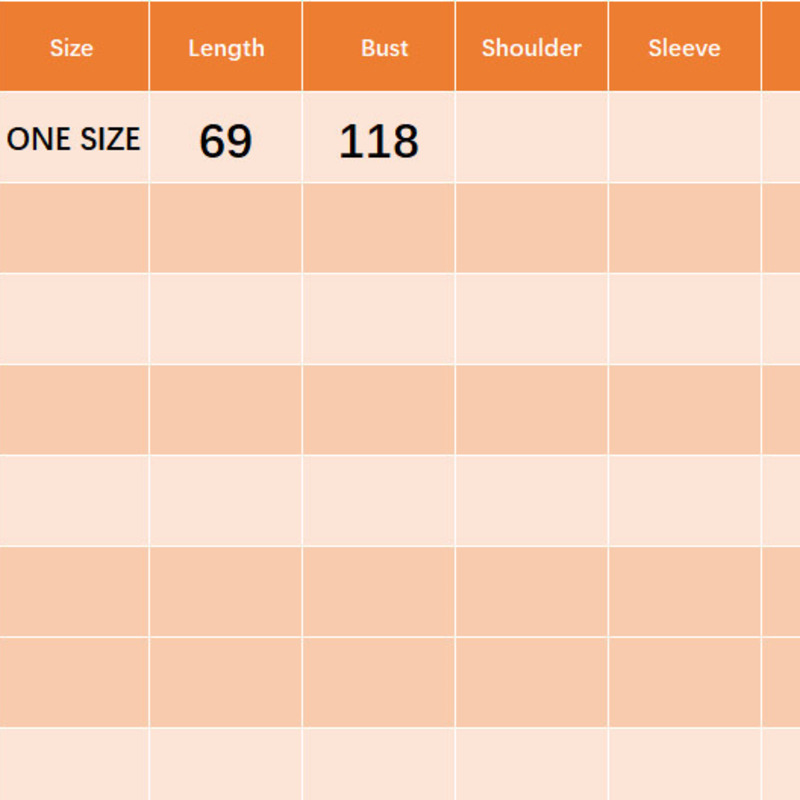Click the empty Shoulder cell in ONE SIZE row
This screenshot has height=800, width=800.
coord(531,138)
